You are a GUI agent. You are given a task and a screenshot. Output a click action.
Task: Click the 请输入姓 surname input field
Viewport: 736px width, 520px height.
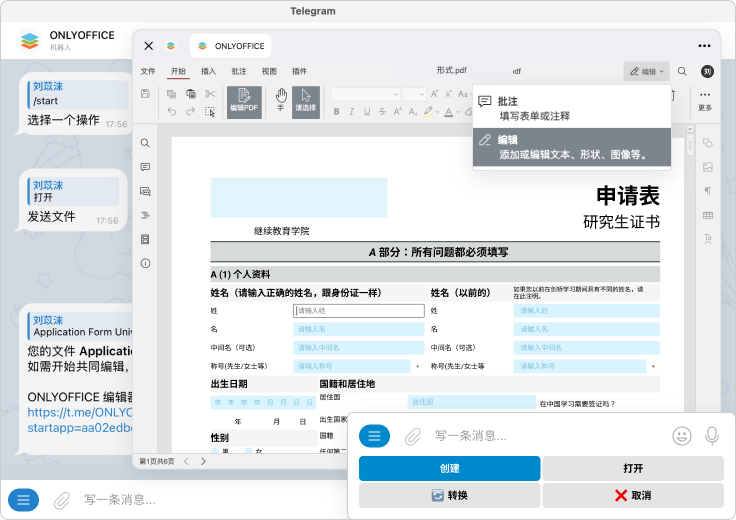point(359,311)
